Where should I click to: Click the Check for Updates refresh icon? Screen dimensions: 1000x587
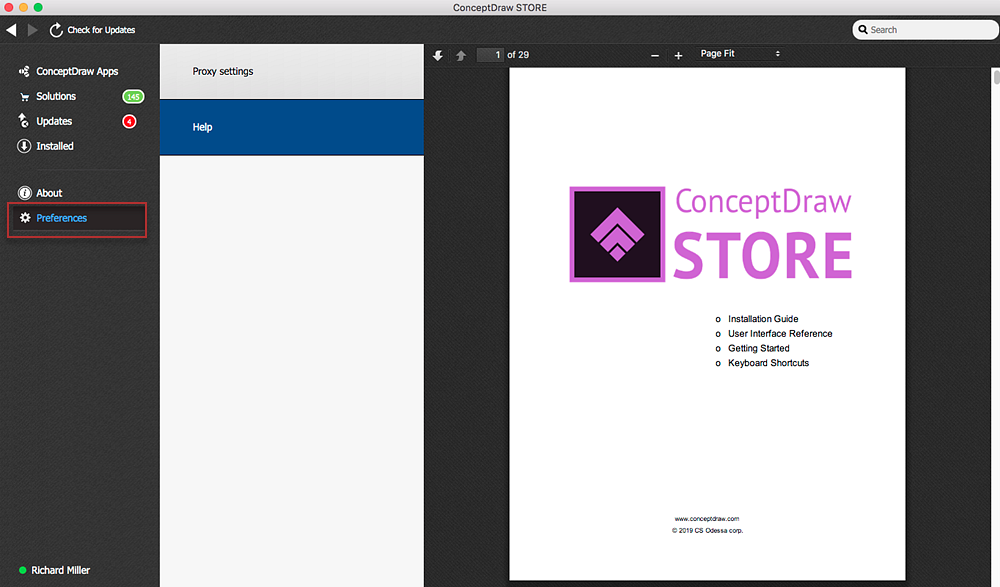point(56,30)
